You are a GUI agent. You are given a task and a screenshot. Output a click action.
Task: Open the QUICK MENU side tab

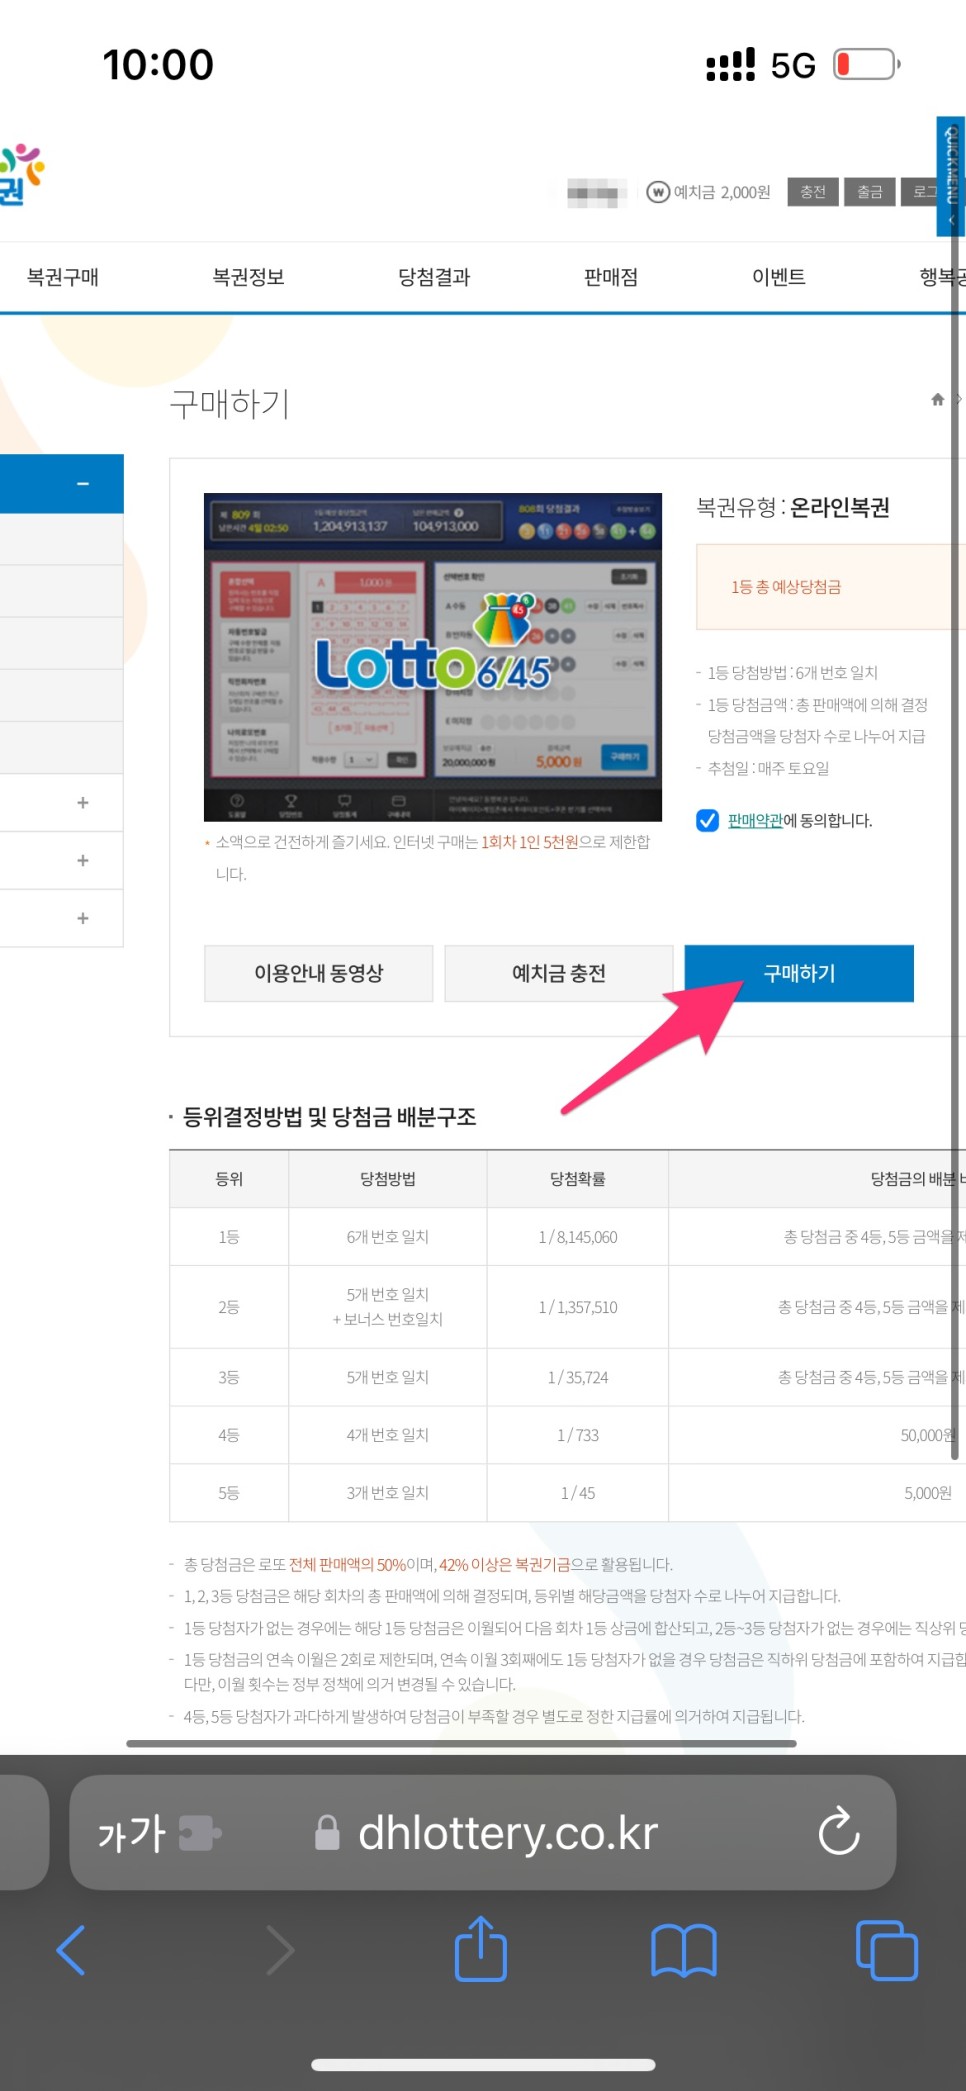tap(950, 176)
